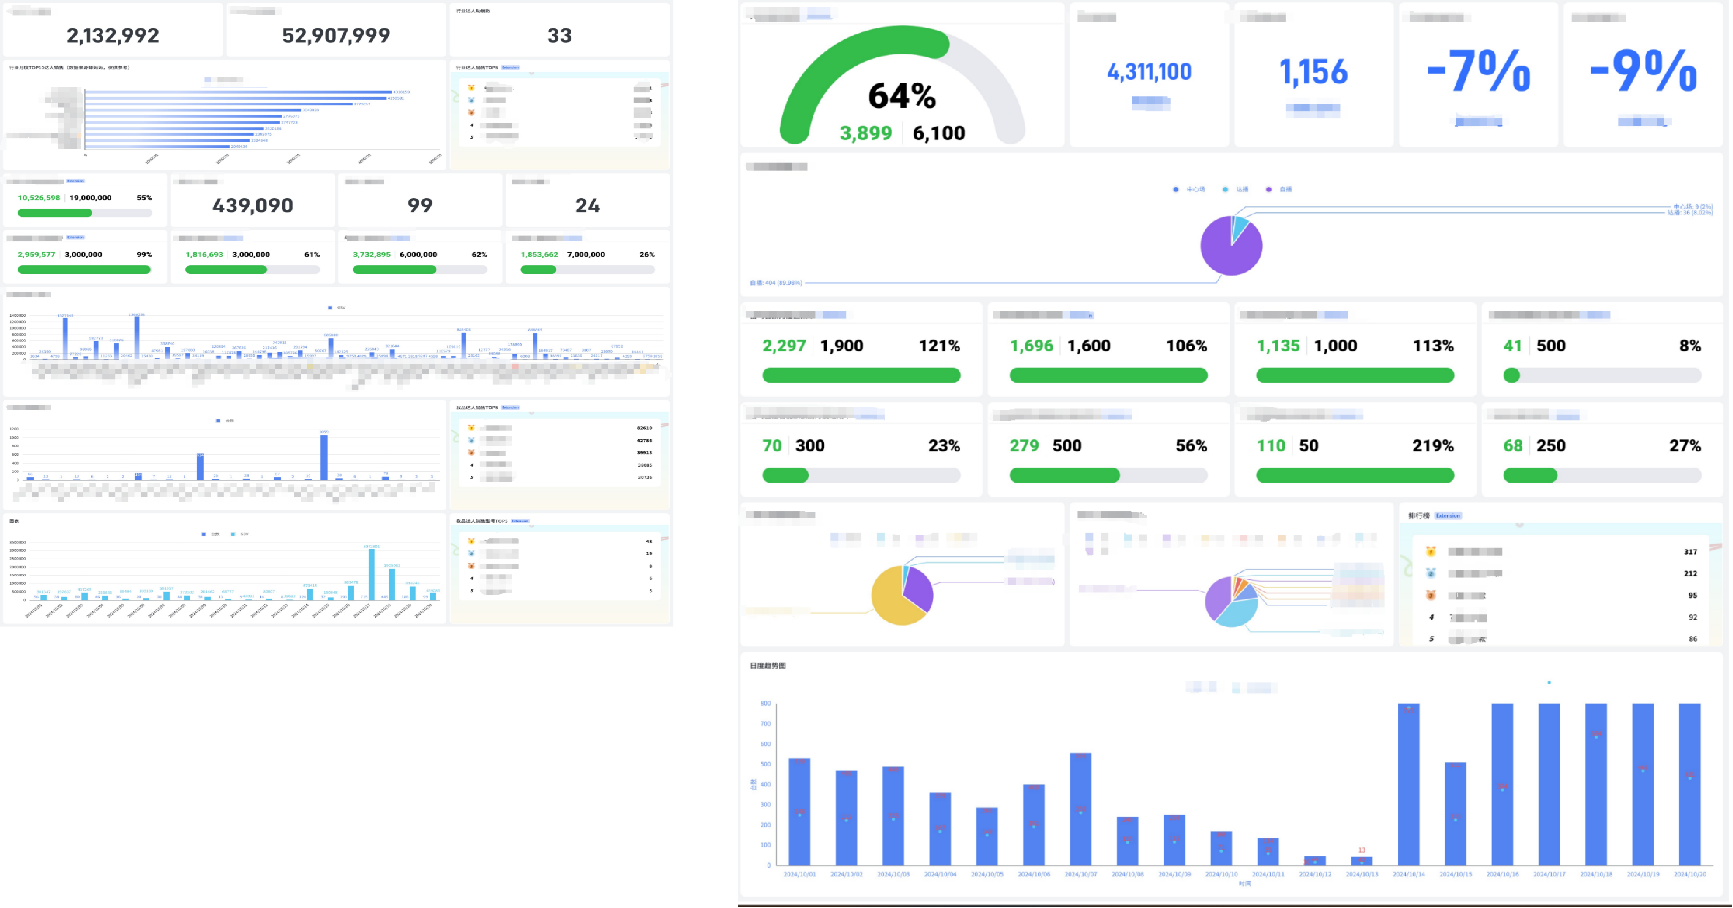Click the 1,696 green value

pyautogui.click(x=1031, y=346)
